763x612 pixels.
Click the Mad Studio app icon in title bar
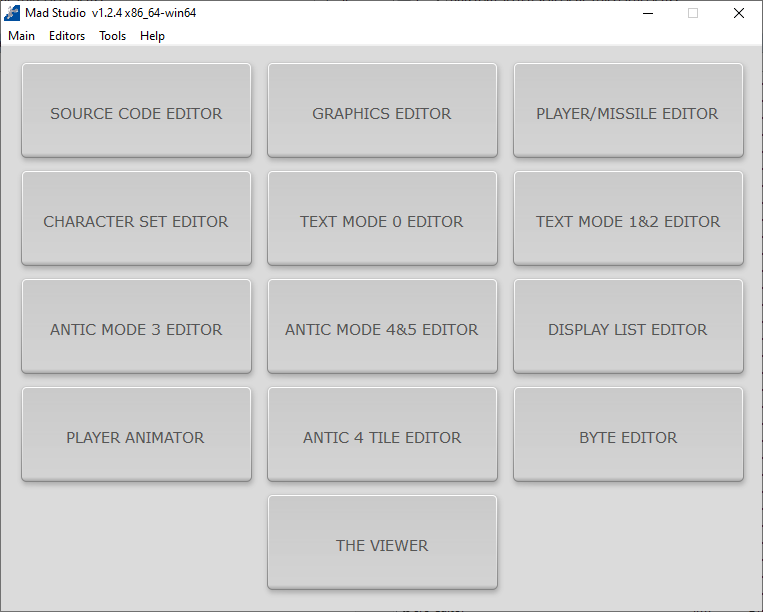point(13,13)
